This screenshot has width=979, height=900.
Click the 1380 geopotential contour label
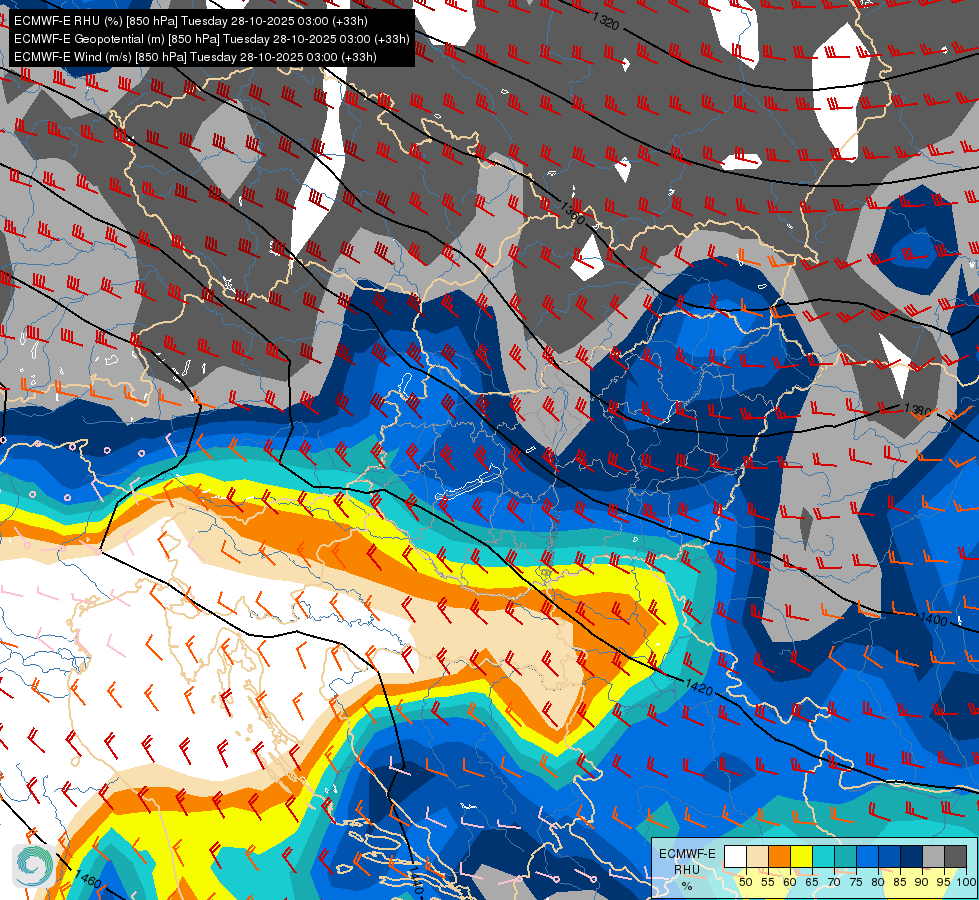918,410
